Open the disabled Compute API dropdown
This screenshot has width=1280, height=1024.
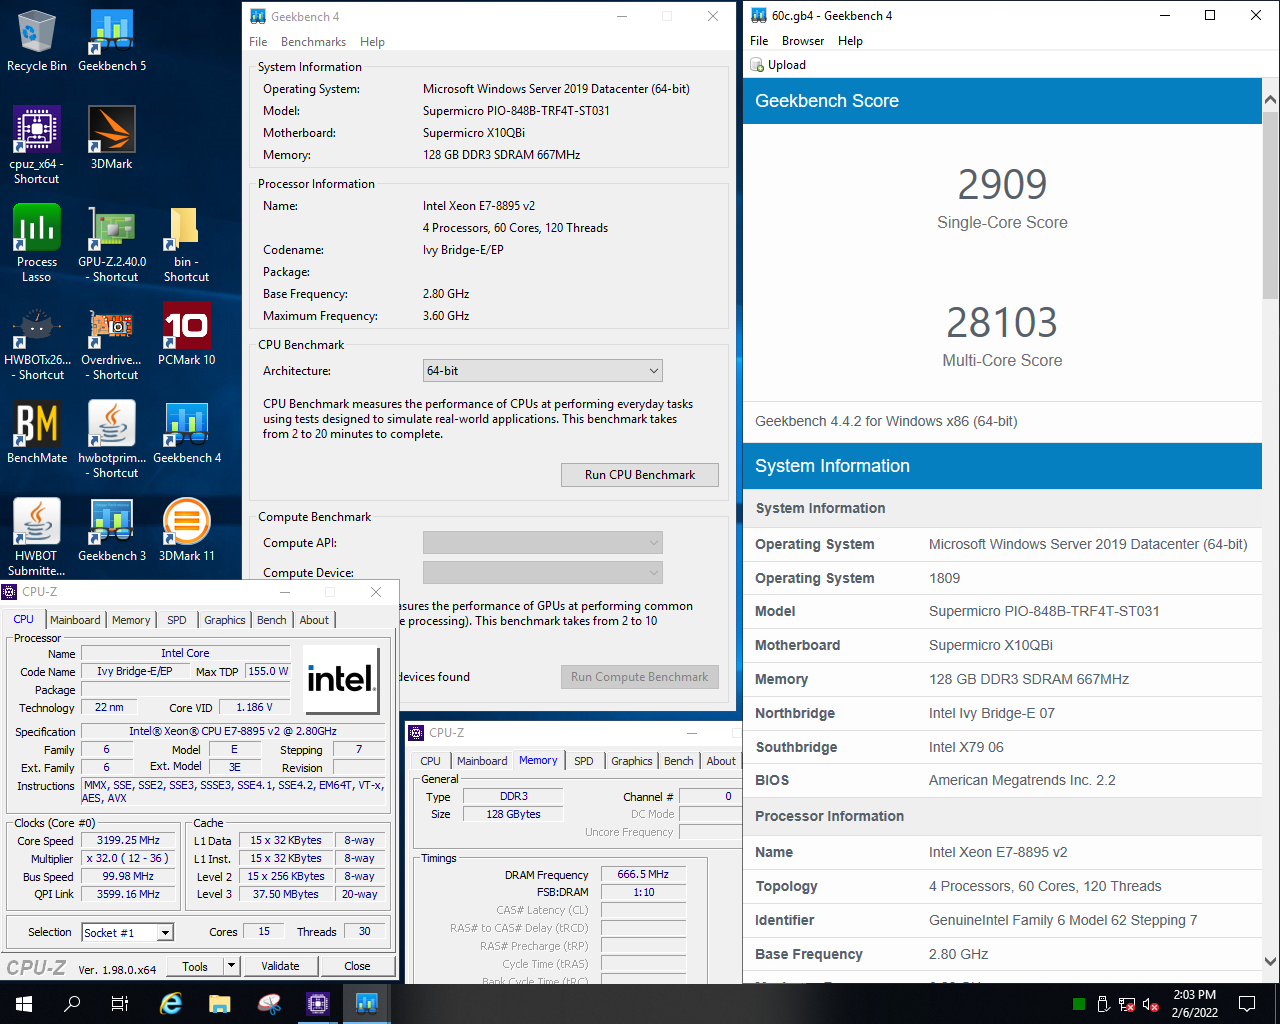[543, 543]
